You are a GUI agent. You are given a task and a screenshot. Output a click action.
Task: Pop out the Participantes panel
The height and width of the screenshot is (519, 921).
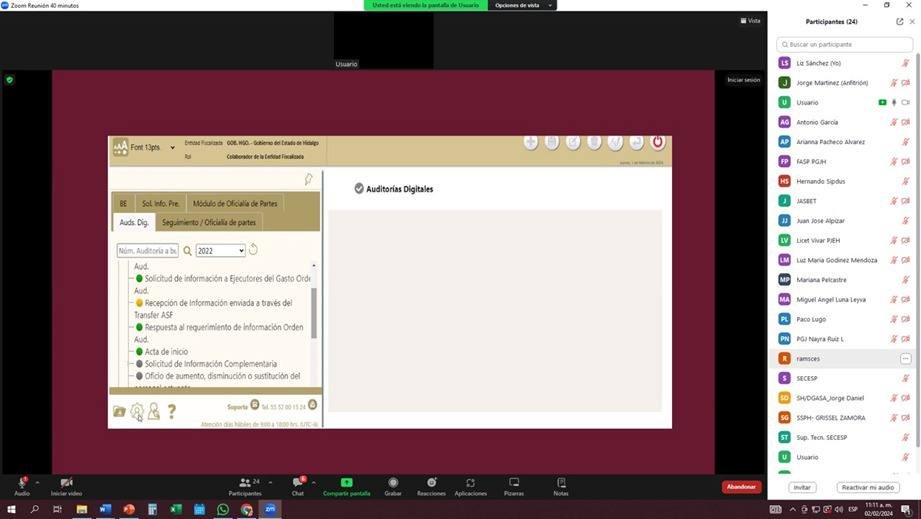pos(899,21)
